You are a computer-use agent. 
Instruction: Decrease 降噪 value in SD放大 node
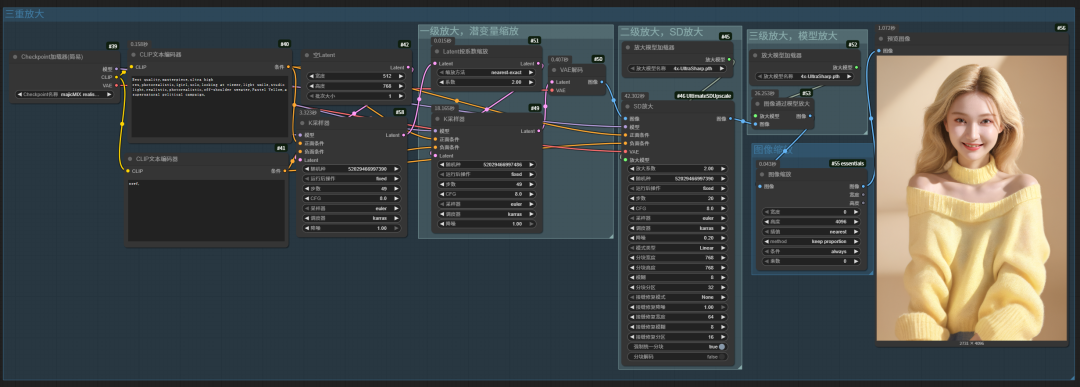coord(633,238)
